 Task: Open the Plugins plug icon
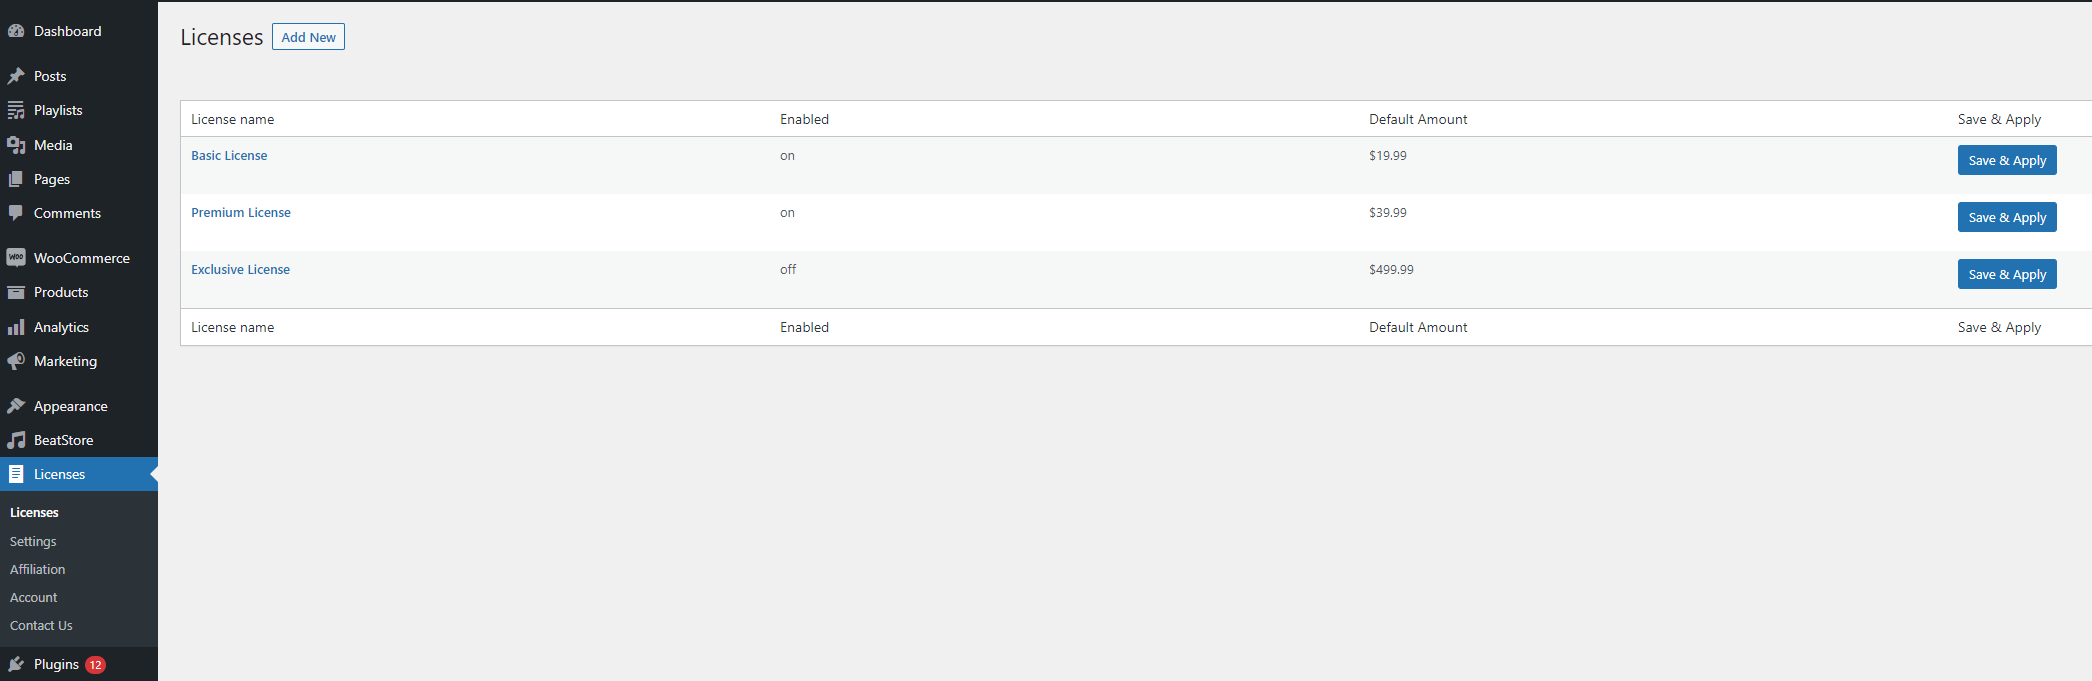point(16,664)
